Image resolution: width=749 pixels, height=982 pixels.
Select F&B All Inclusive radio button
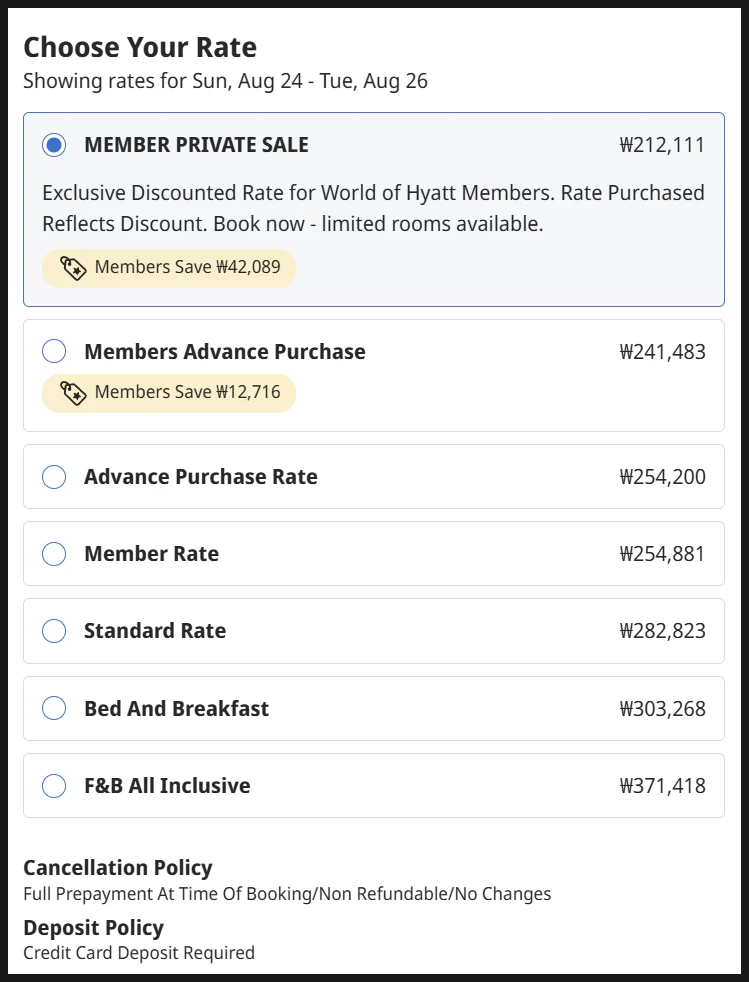(x=54, y=785)
